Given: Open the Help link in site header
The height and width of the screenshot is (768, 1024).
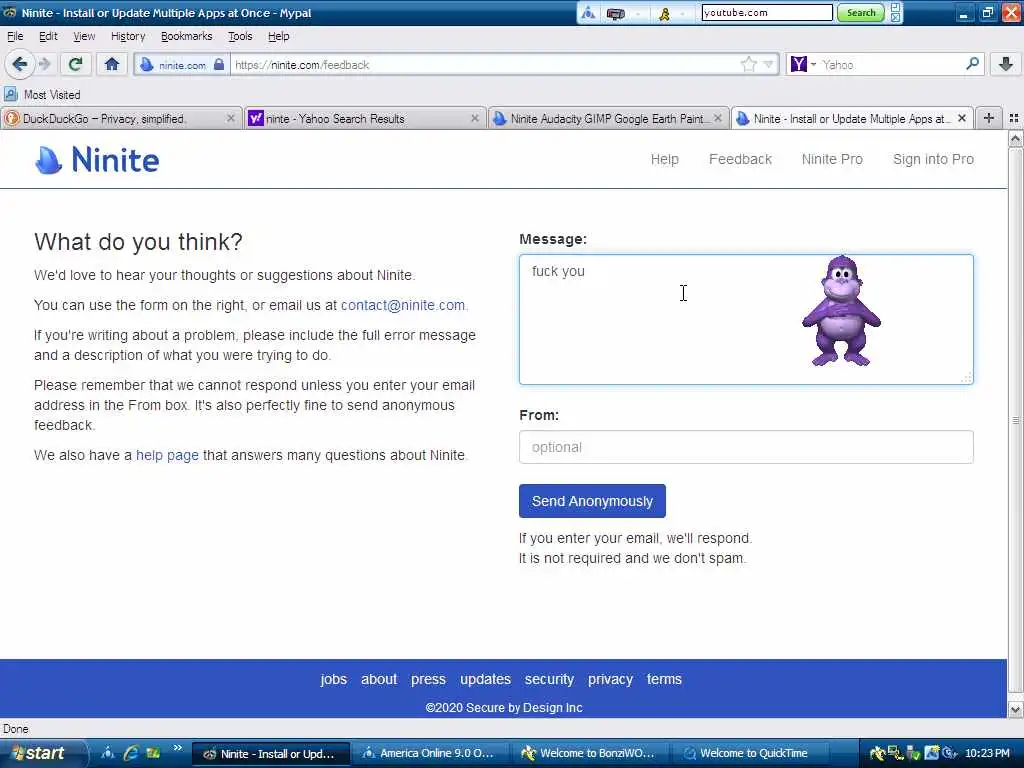Looking at the screenshot, I should coord(664,159).
